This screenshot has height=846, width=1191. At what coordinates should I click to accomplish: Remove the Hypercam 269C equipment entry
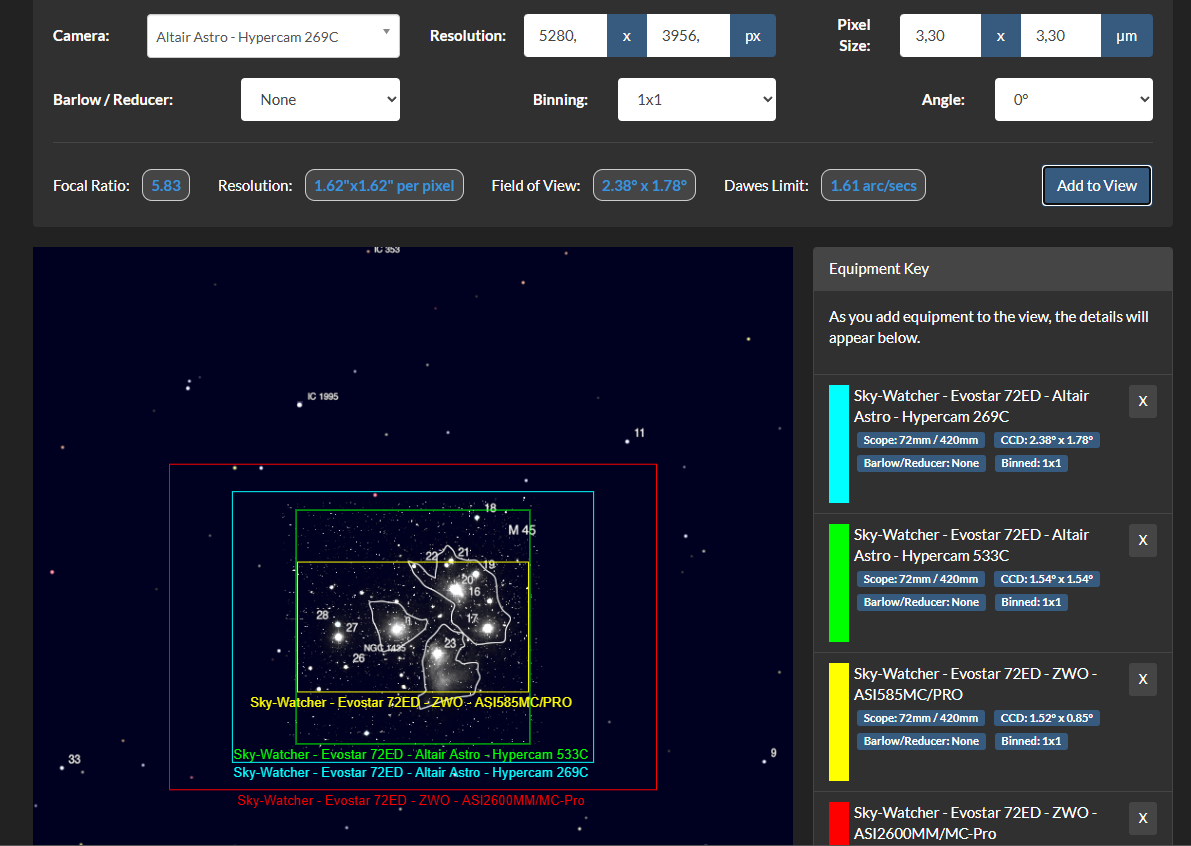(1142, 402)
